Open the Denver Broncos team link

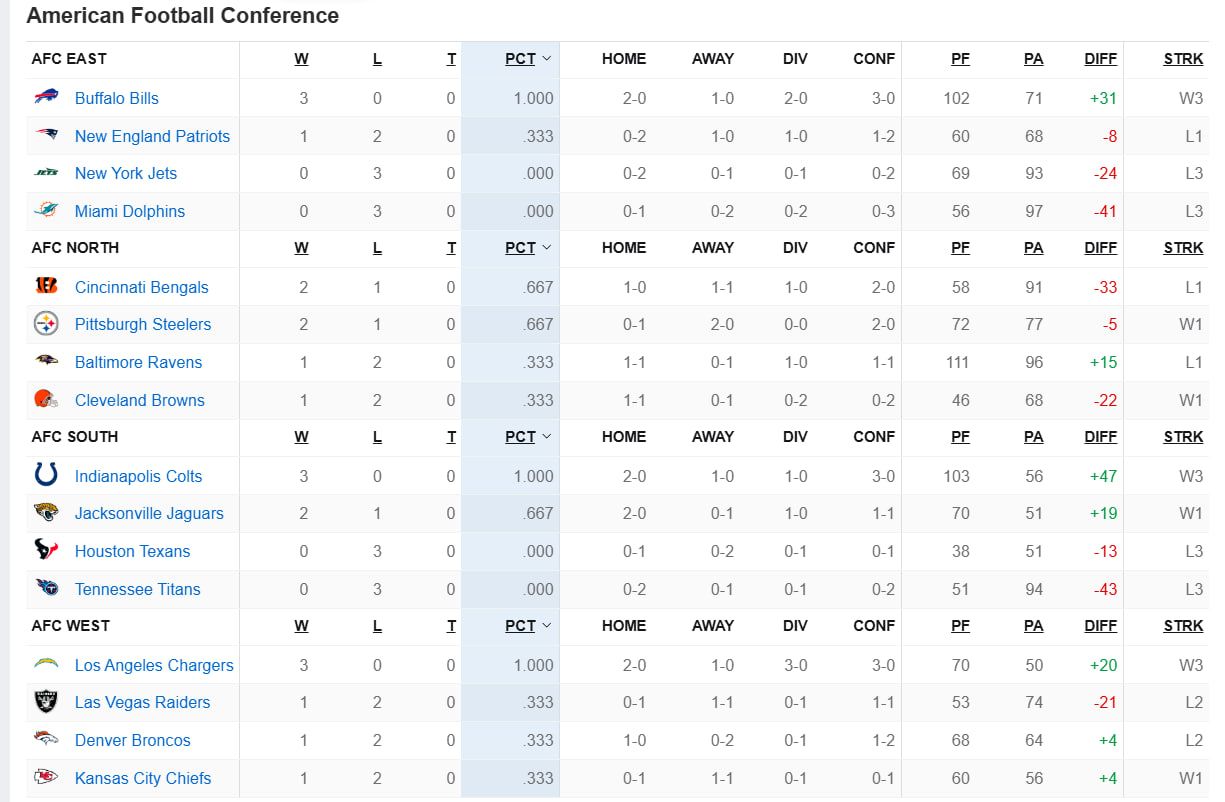coord(132,740)
